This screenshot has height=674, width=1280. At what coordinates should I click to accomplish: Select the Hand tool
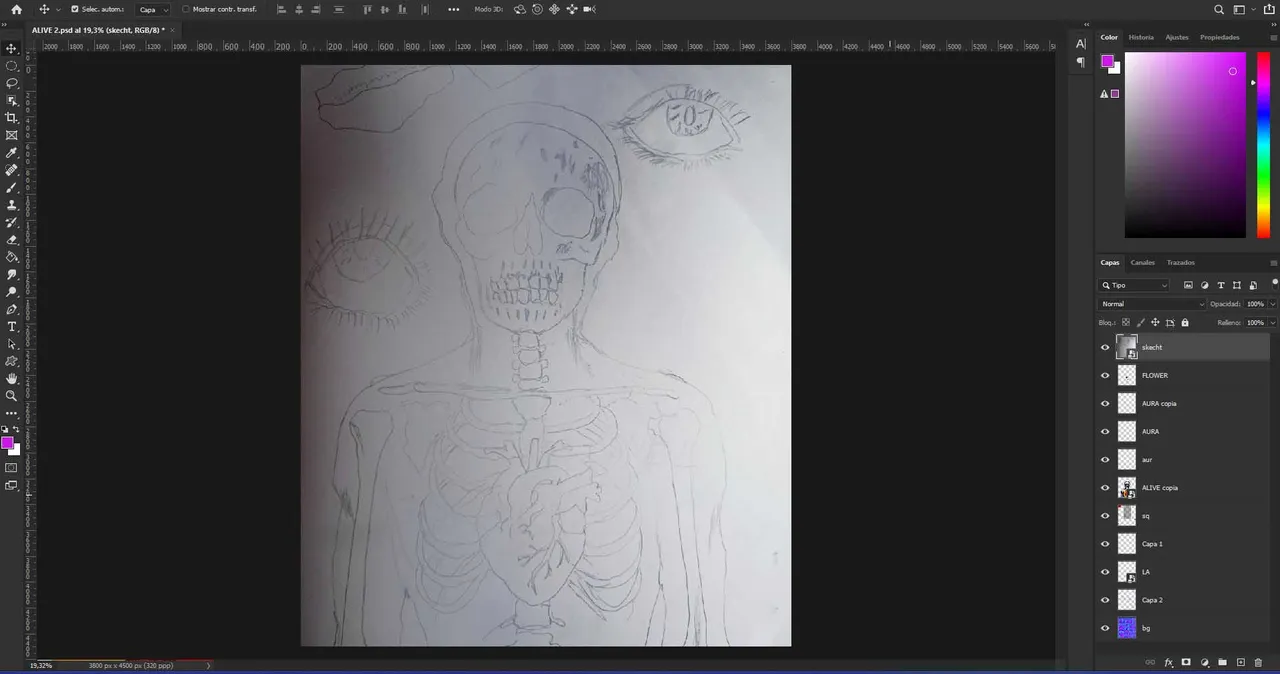(12, 379)
